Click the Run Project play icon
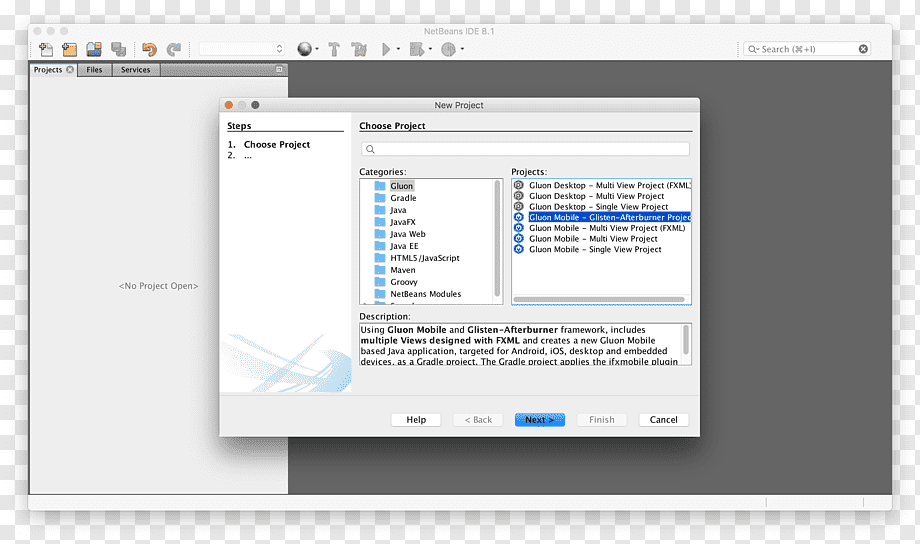This screenshot has height=544, width=920. tap(386, 49)
